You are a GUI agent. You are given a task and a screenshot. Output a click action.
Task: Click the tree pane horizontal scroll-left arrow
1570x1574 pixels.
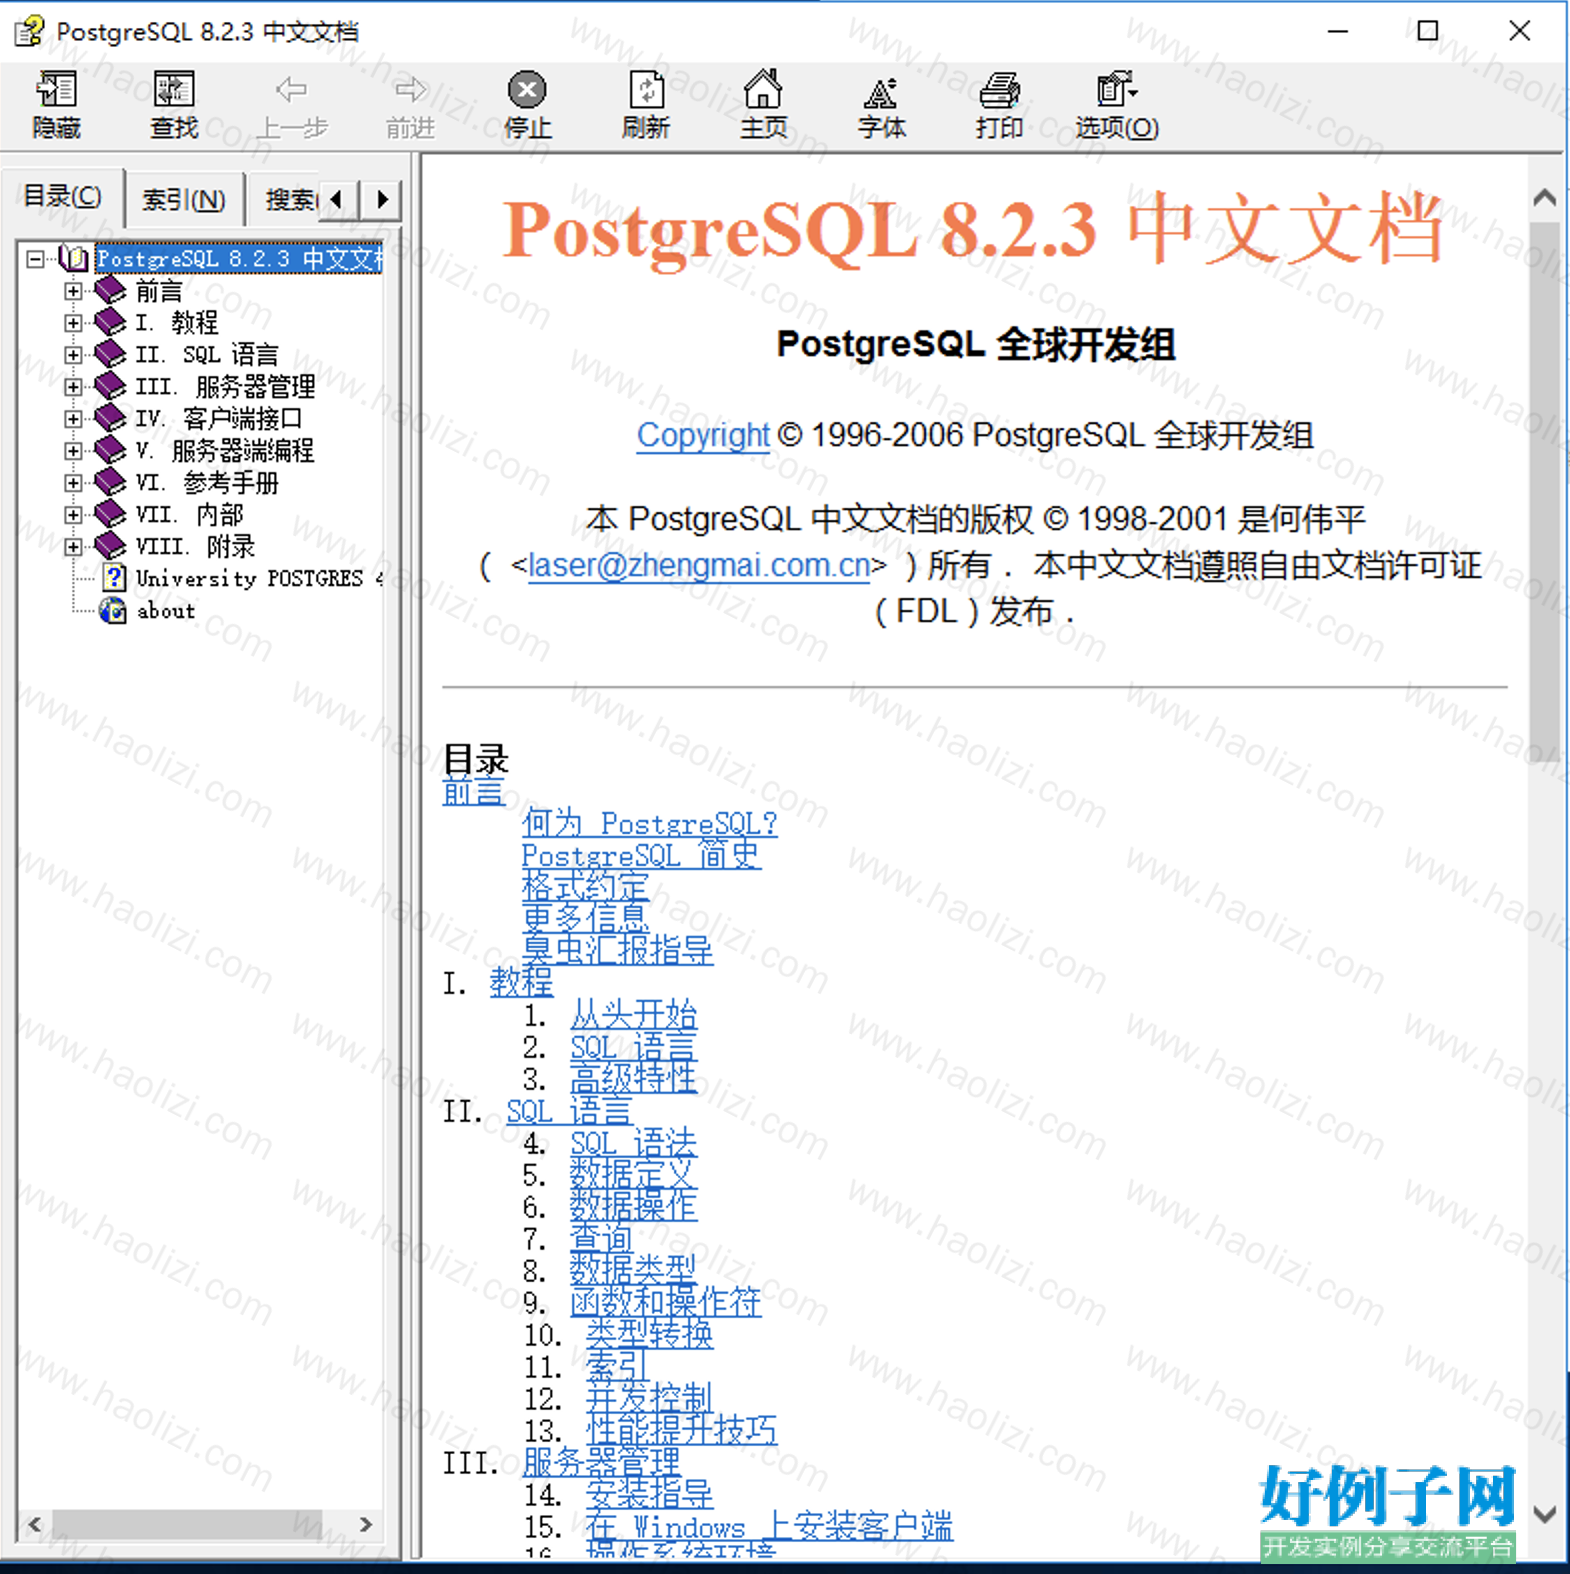click(34, 1524)
